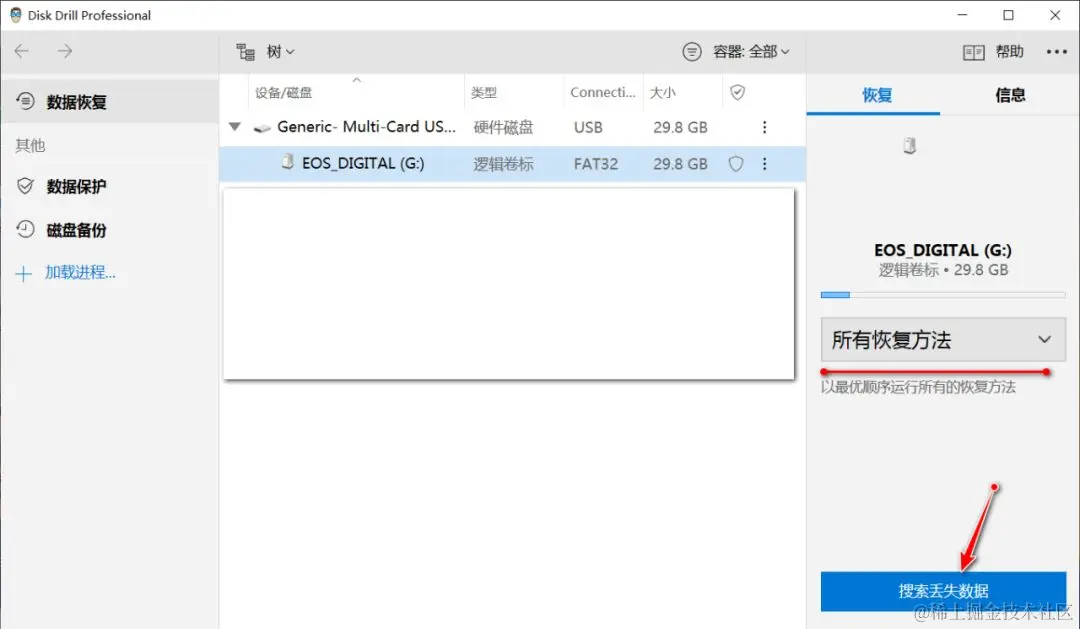Image resolution: width=1080 pixels, height=629 pixels.
Task: Open the 容器: 全部 filter dropdown
Action: tap(751, 52)
